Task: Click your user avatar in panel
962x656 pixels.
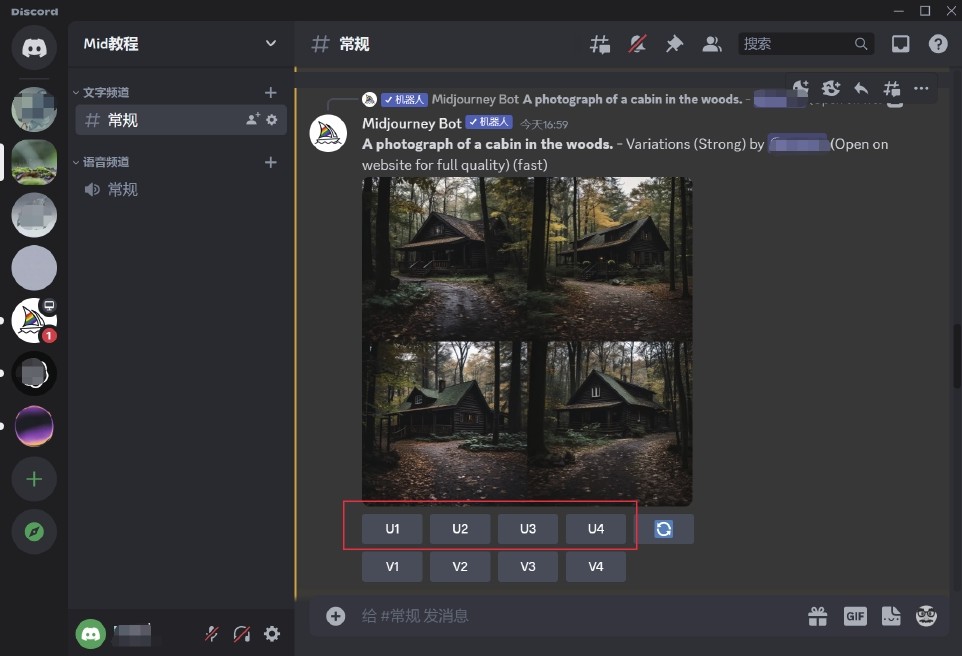Action: [x=91, y=633]
